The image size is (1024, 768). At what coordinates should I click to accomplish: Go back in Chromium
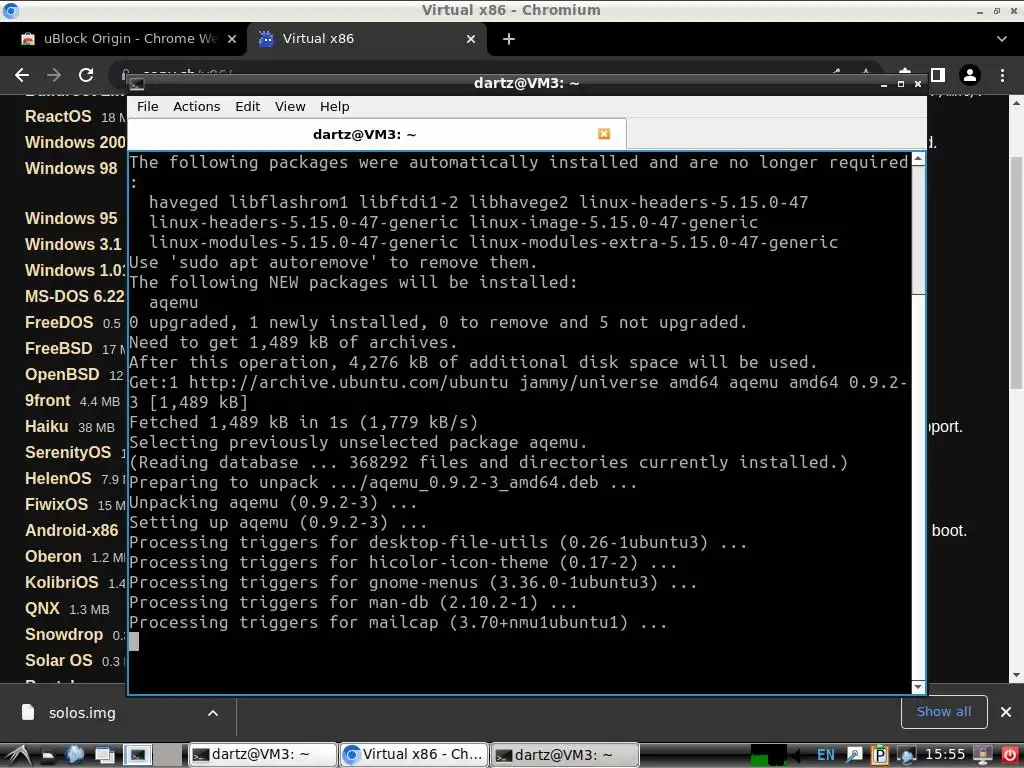pos(22,75)
